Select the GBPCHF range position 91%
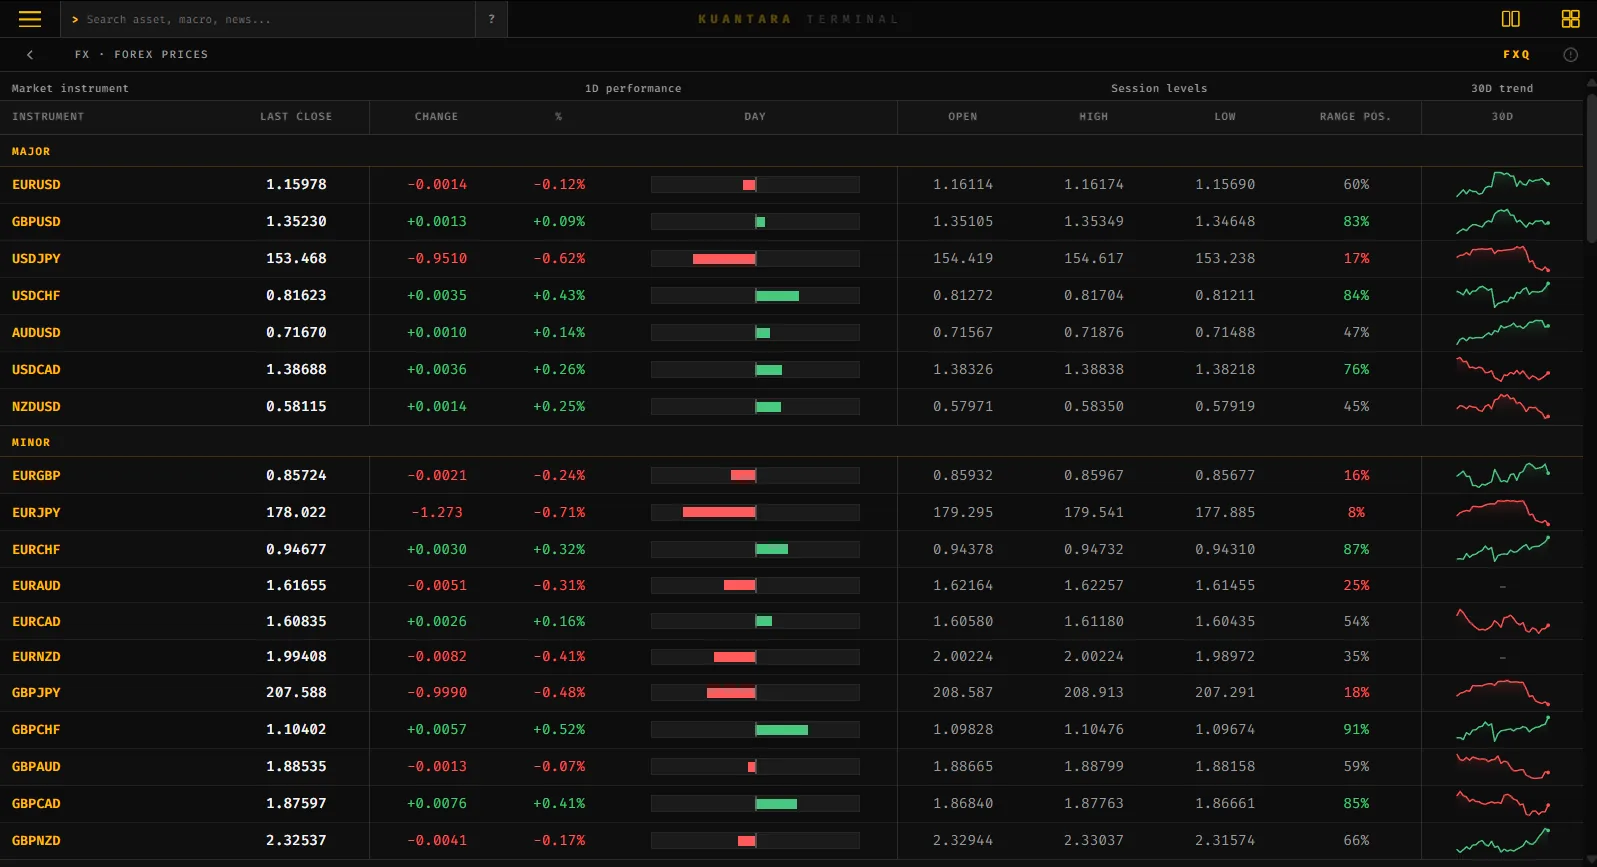Viewport: 1597px width, 867px height. tap(1356, 730)
